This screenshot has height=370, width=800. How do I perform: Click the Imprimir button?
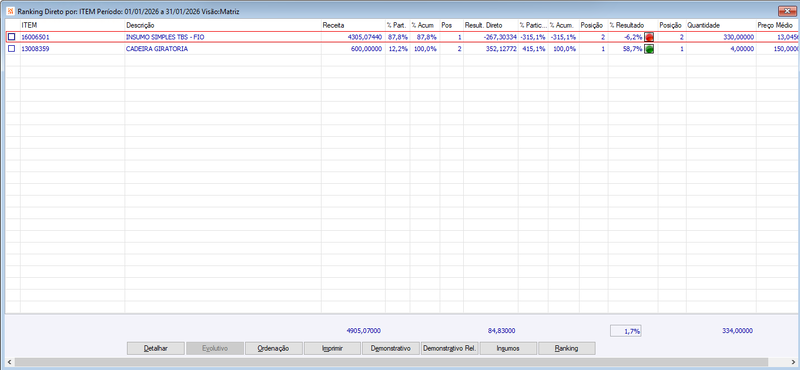[x=332, y=348]
